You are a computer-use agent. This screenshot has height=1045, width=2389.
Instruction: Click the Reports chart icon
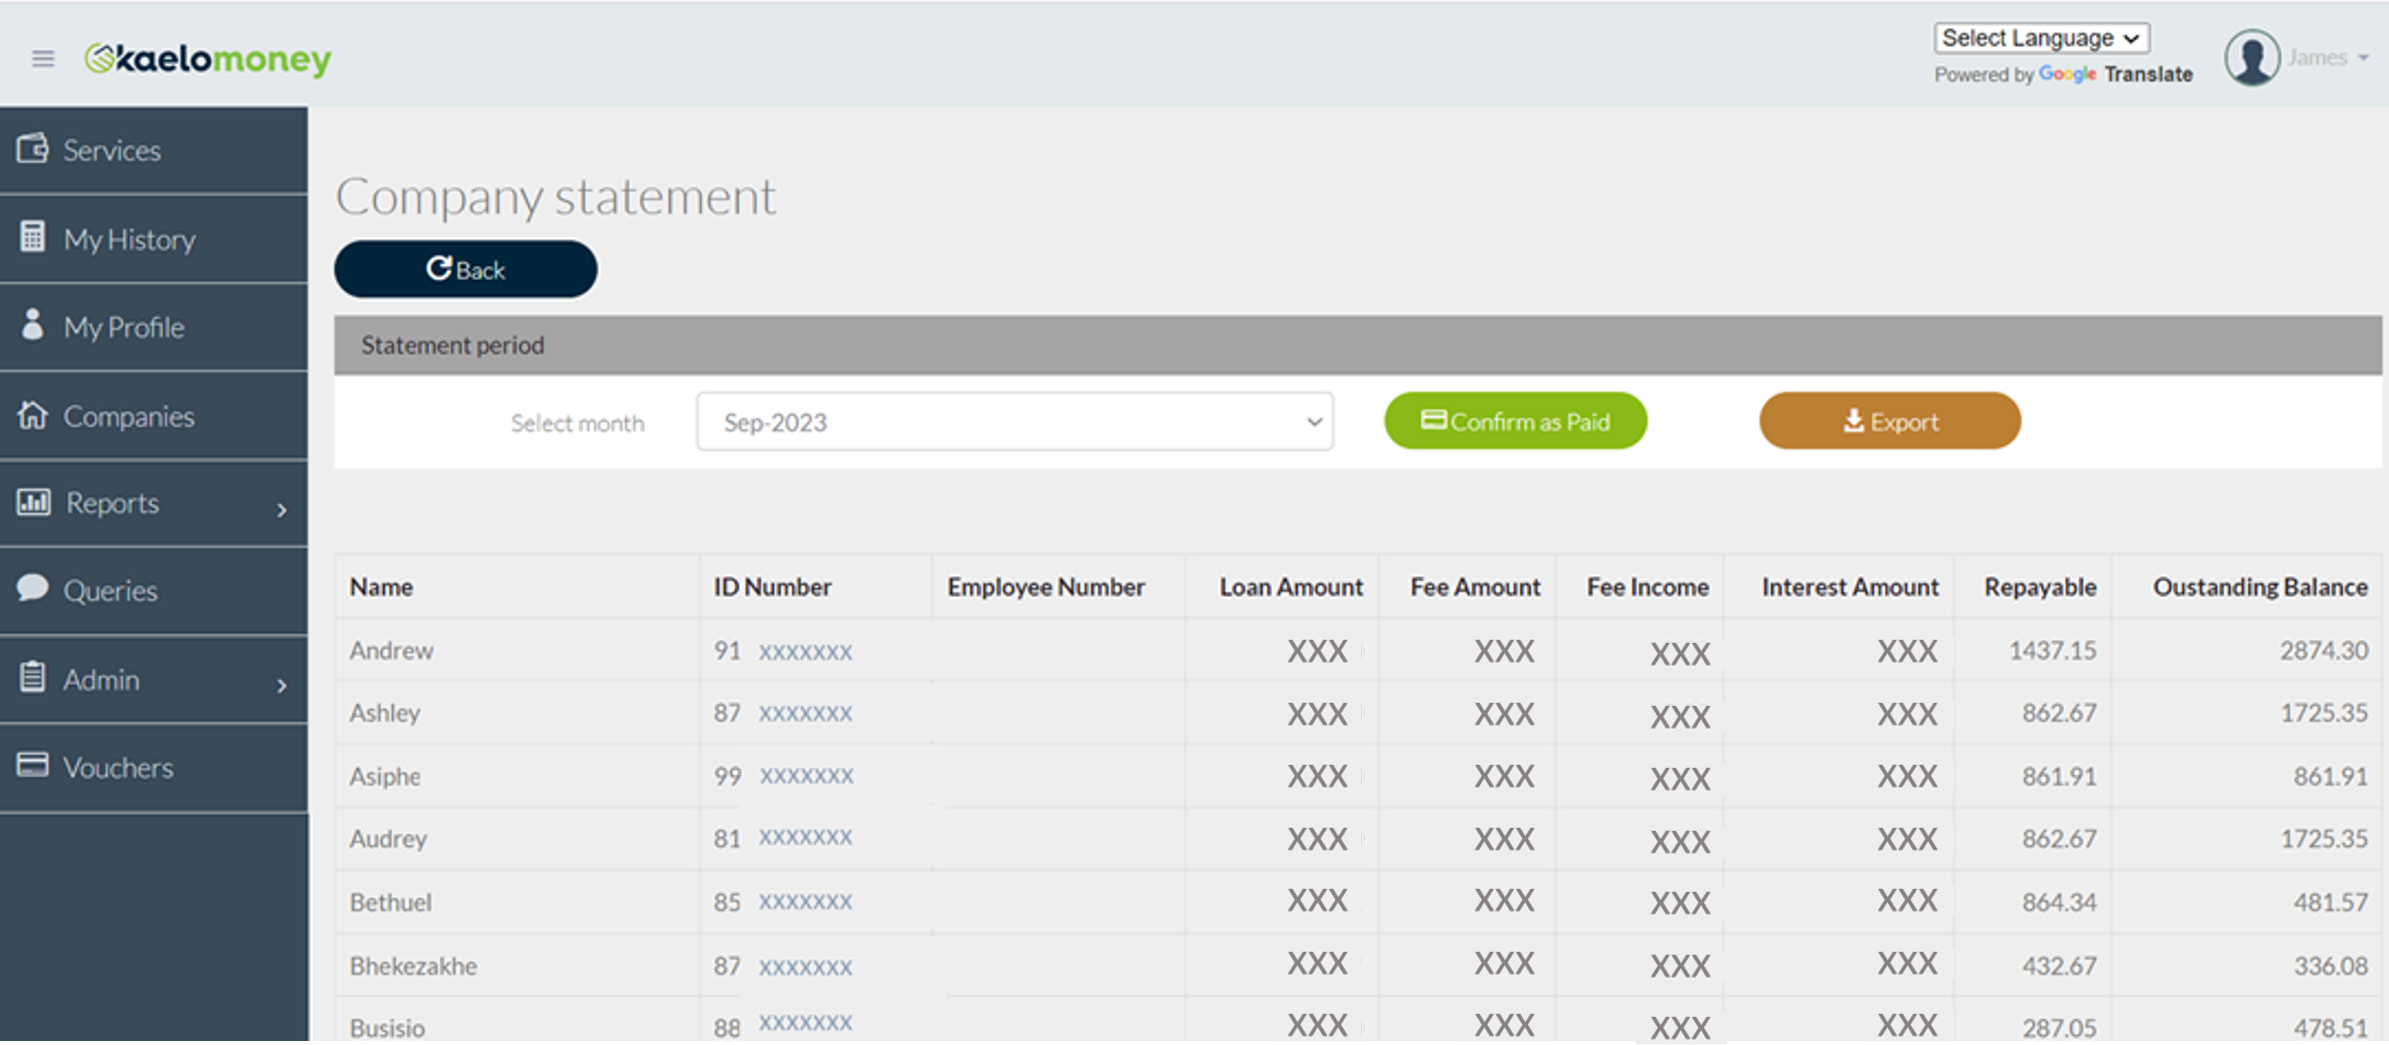pyautogui.click(x=33, y=502)
